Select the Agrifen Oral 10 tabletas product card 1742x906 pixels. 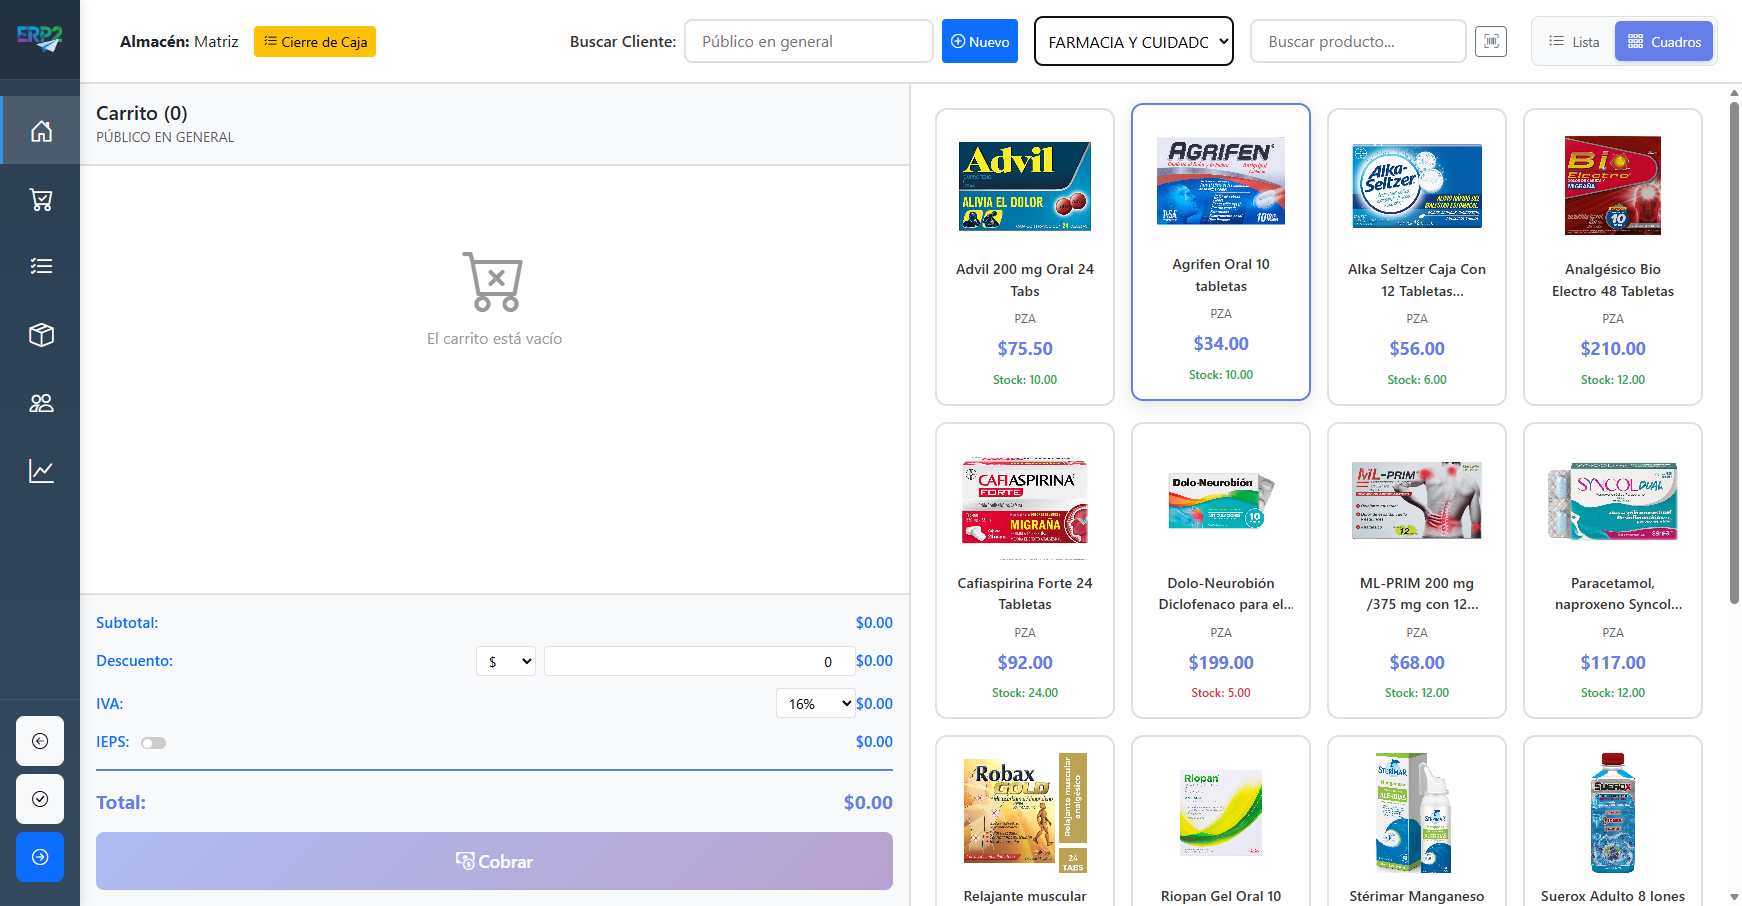(1220, 252)
